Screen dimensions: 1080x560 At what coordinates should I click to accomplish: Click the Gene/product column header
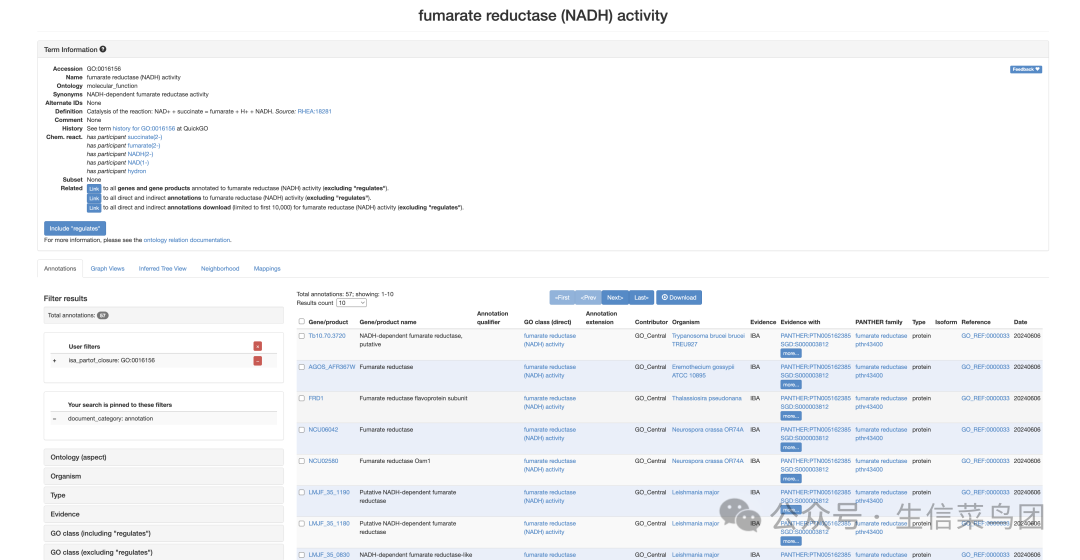pyautogui.click(x=329, y=322)
